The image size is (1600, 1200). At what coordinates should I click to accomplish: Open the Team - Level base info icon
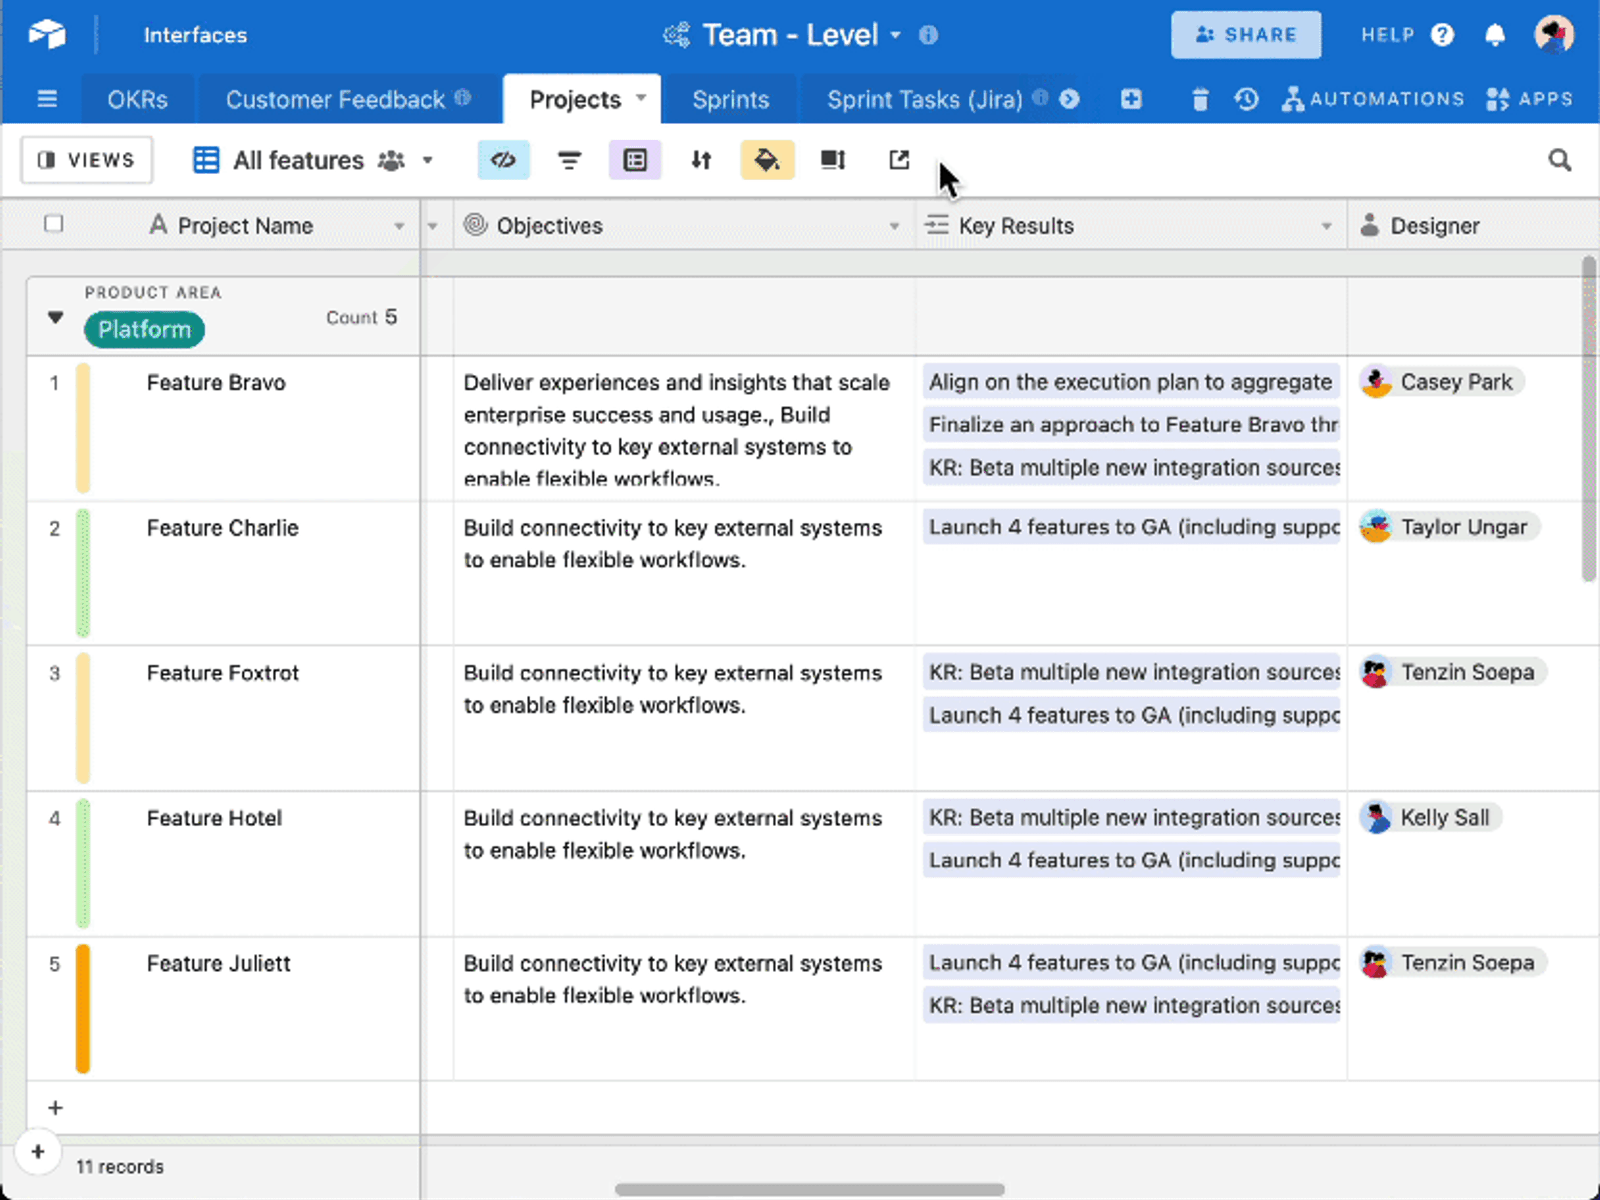pyautogui.click(x=928, y=35)
